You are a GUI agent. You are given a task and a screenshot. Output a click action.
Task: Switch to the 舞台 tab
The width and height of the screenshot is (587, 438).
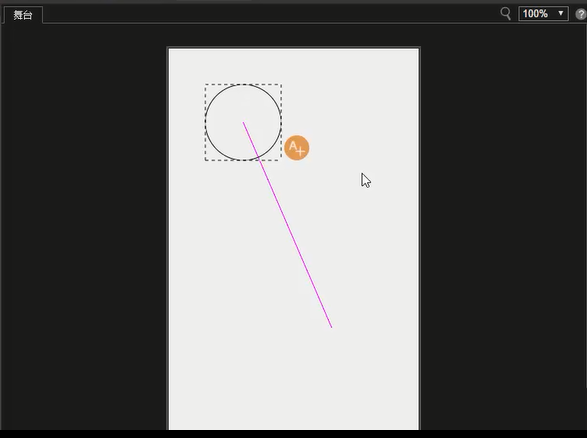pos(23,15)
